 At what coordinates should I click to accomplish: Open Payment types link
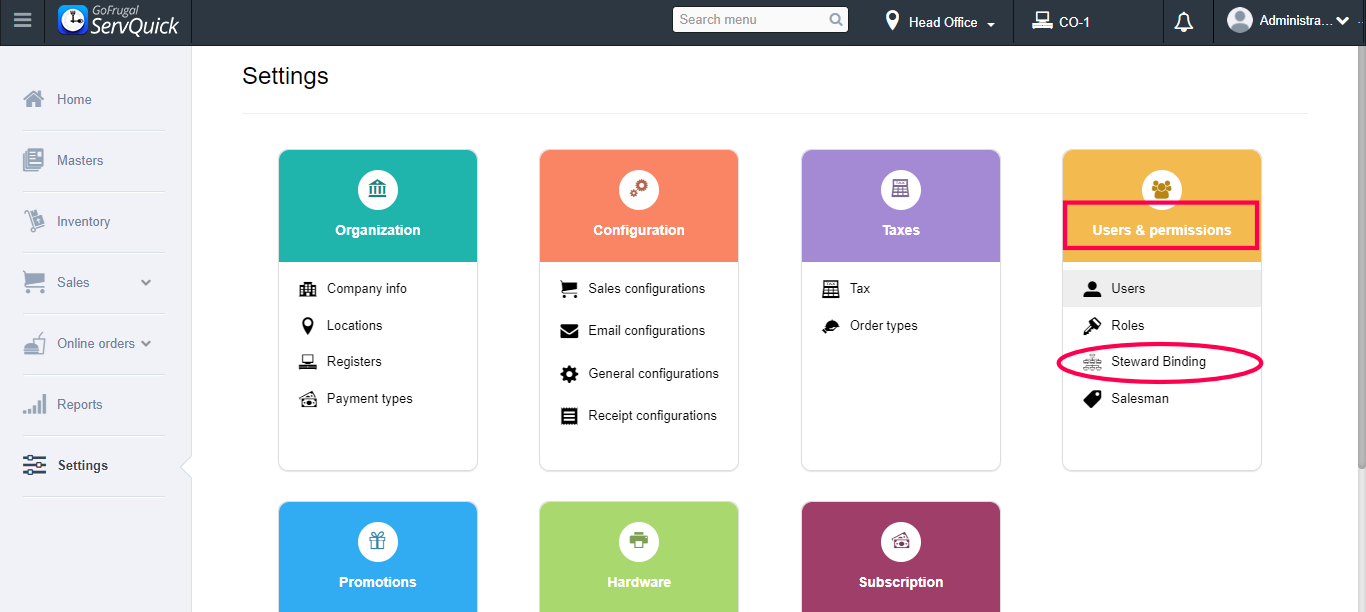(369, 399)
